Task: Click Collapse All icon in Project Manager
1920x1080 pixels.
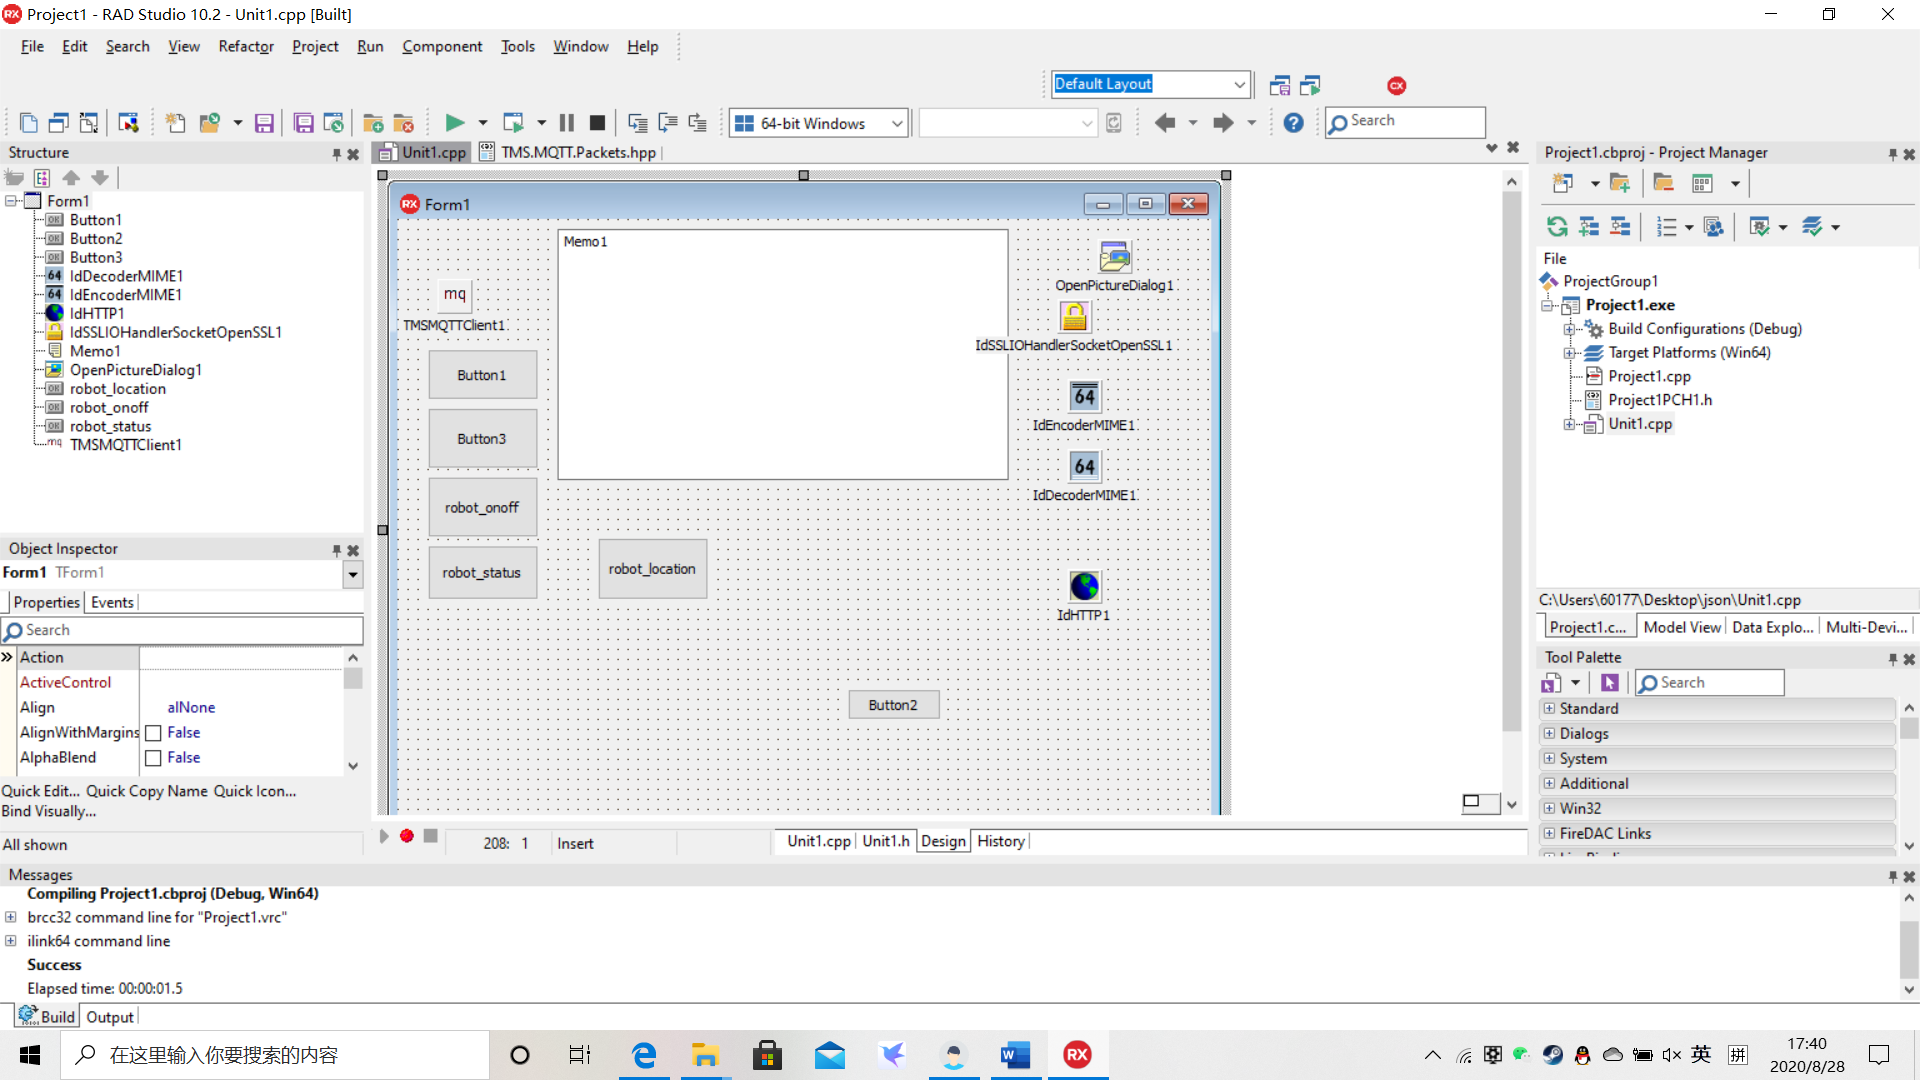Action: coord(1620,227)
